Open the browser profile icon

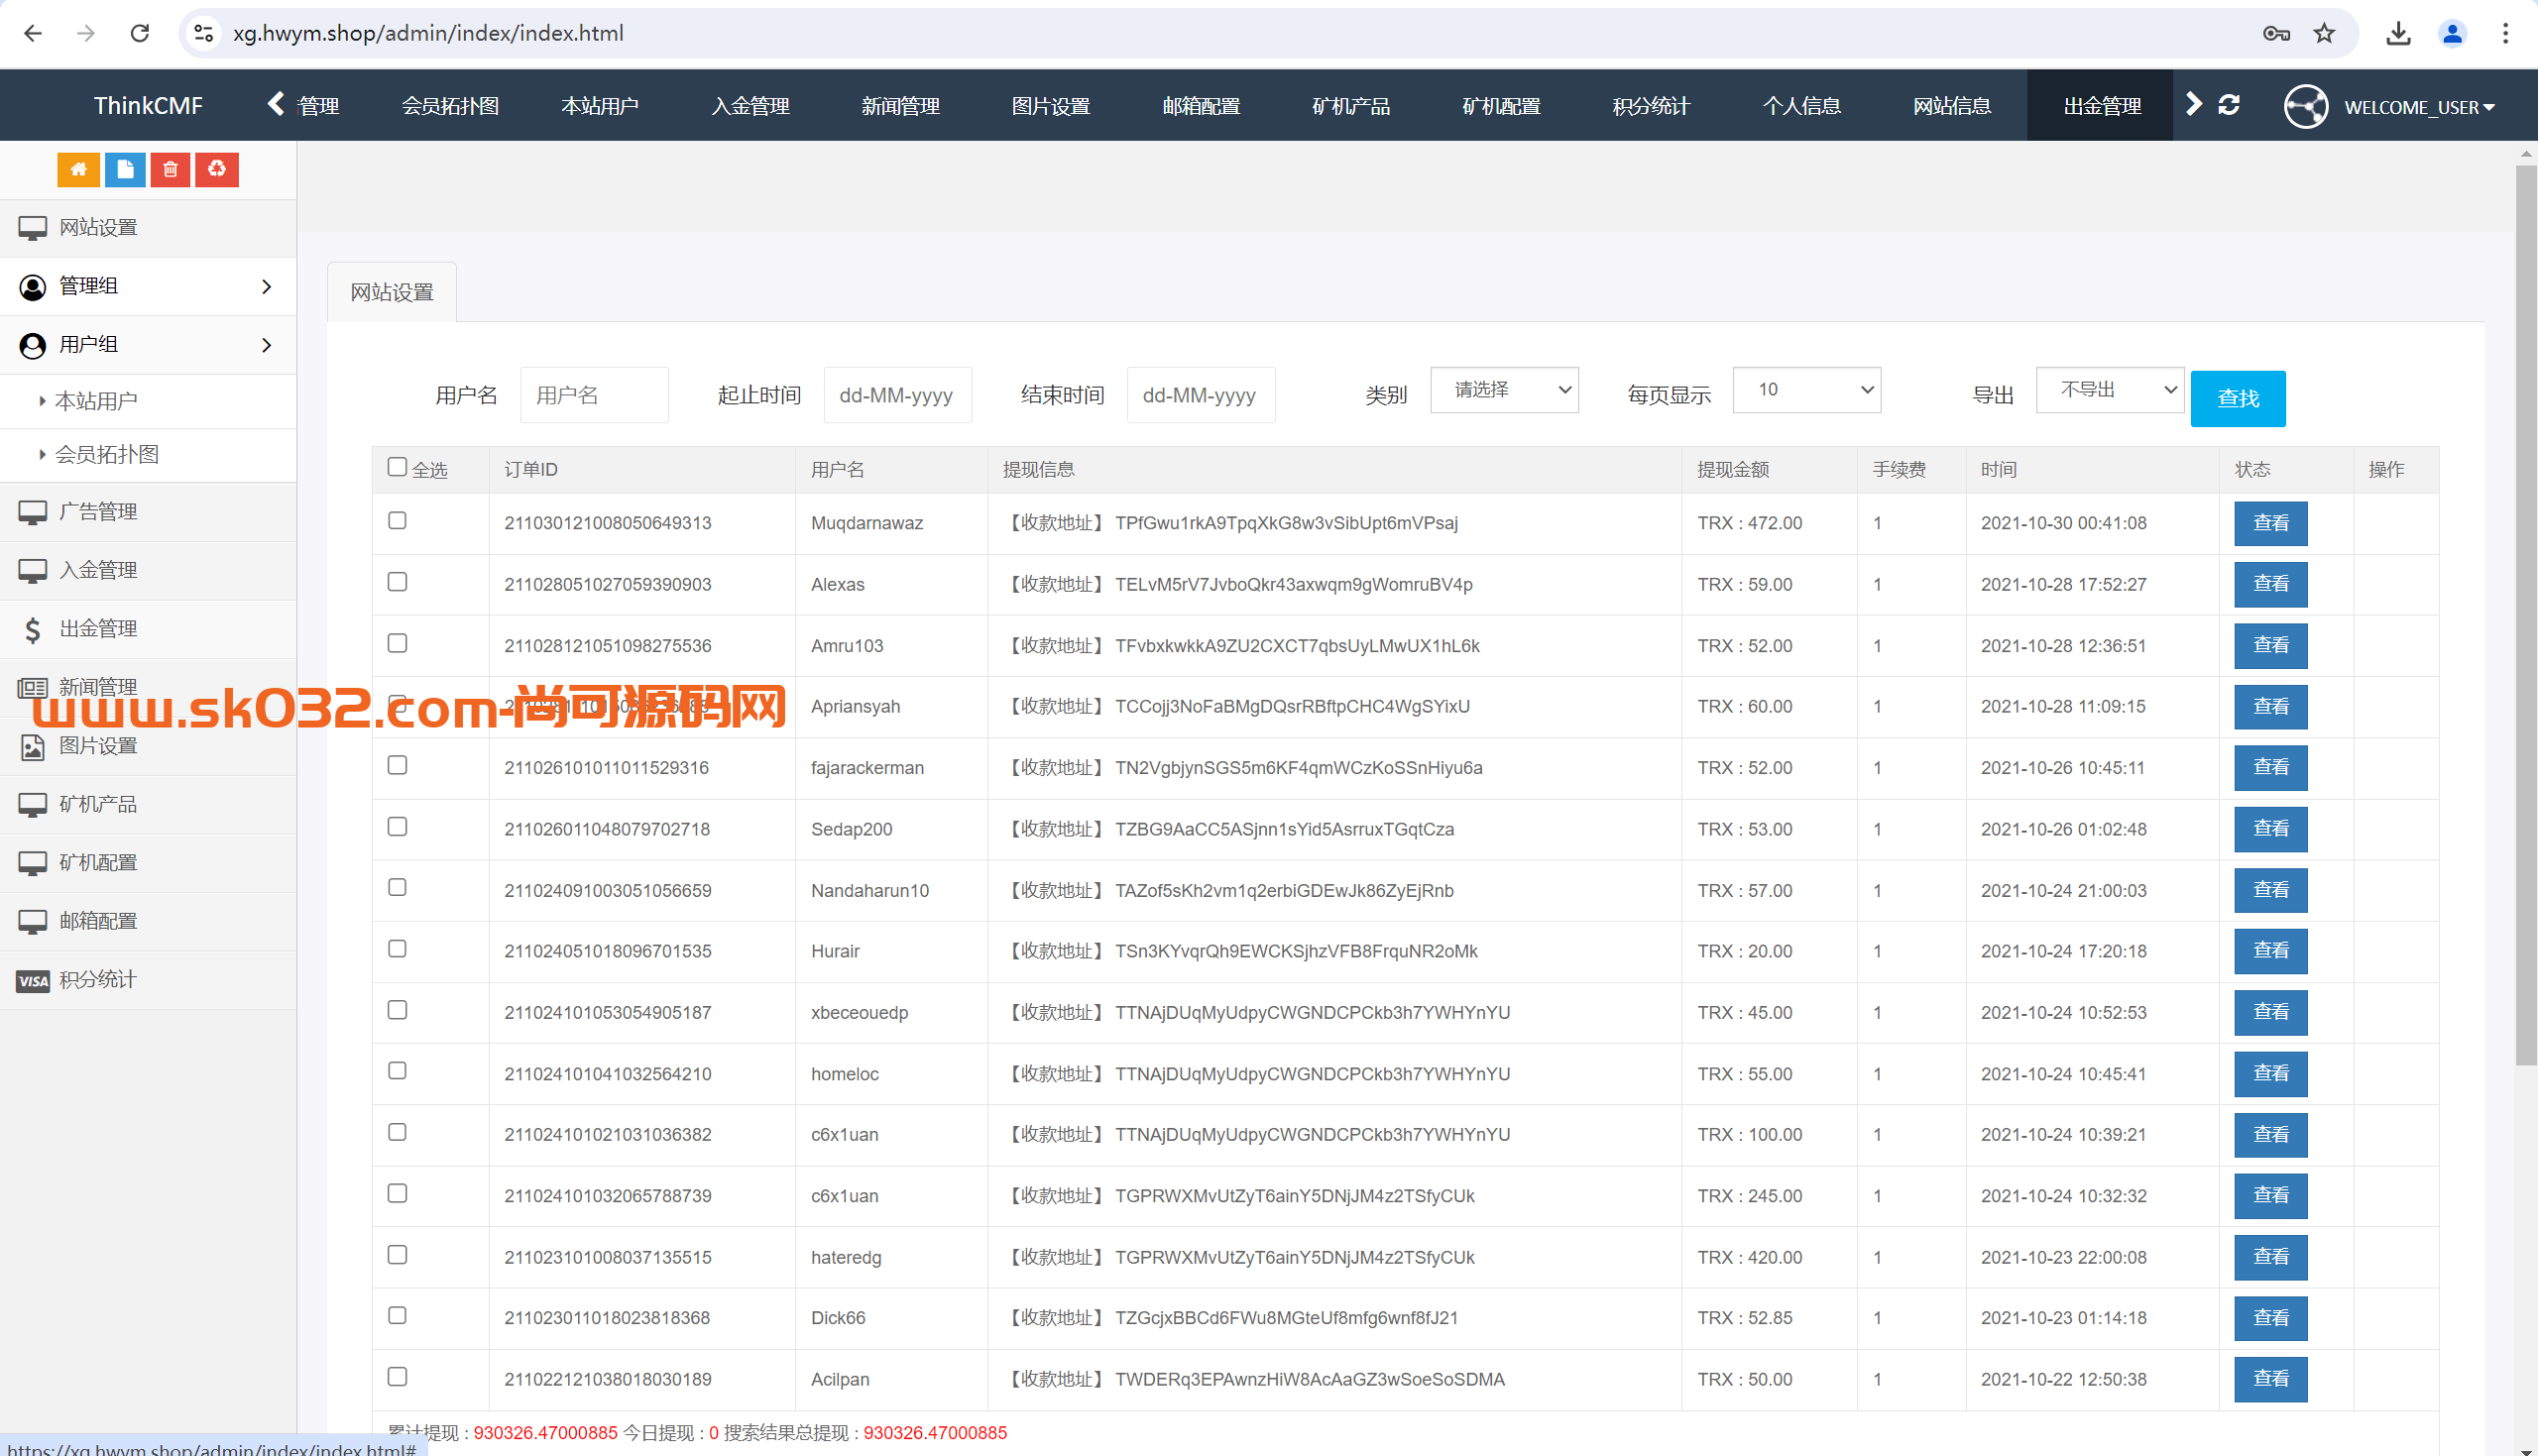(x=2452, y=33)
